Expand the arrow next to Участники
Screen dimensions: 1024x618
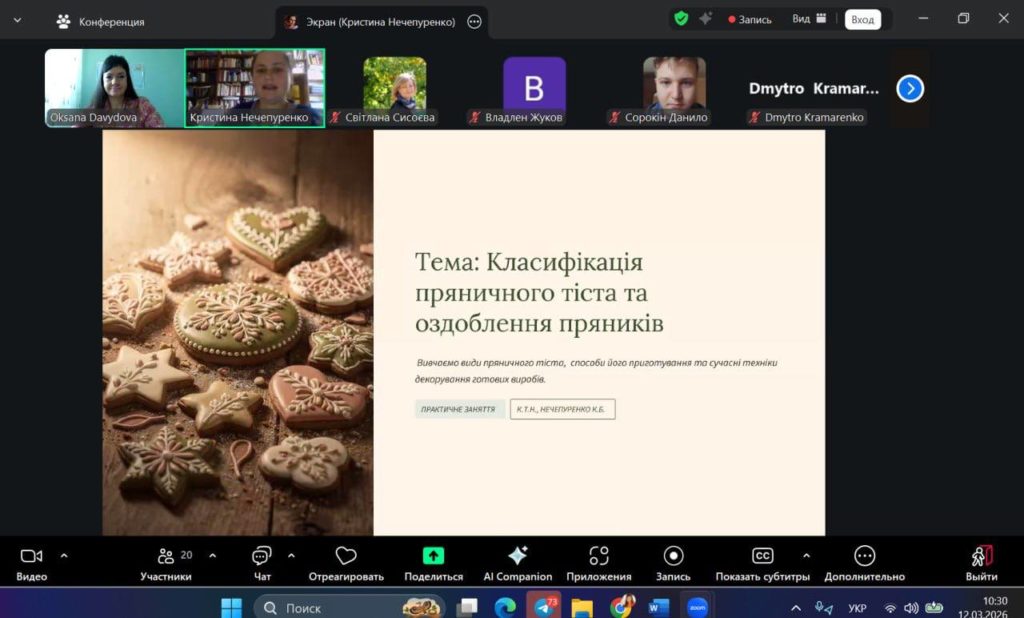[212, 555]
